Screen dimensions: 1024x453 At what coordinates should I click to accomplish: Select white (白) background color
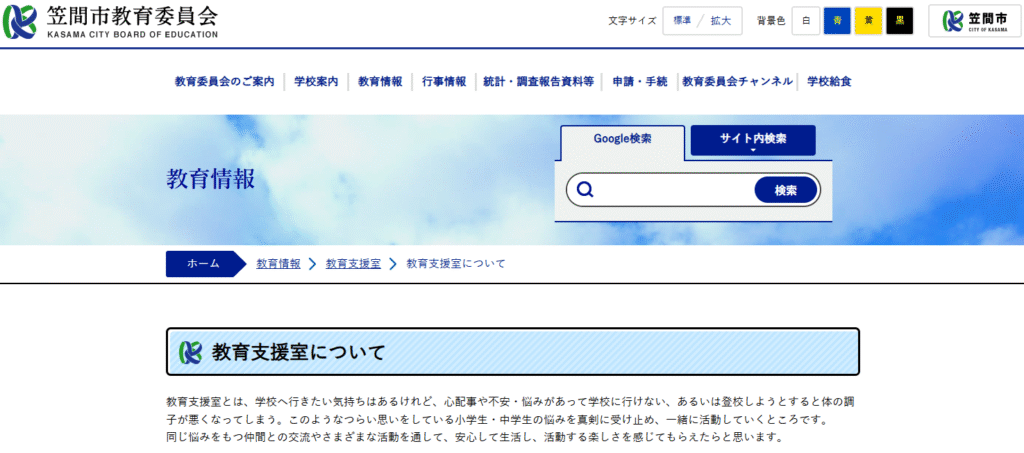point(806,21)
